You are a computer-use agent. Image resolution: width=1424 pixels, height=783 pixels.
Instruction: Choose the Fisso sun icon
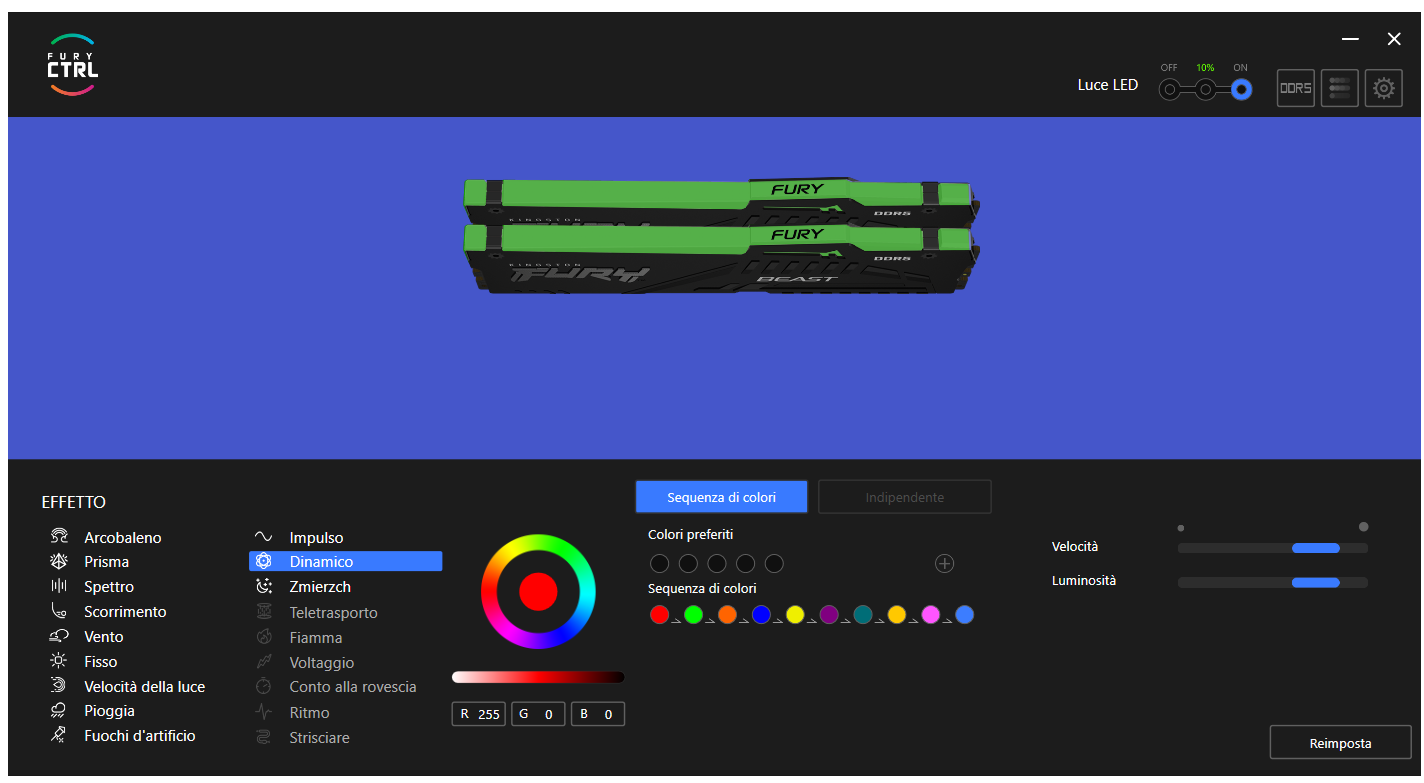coord(60,662)
